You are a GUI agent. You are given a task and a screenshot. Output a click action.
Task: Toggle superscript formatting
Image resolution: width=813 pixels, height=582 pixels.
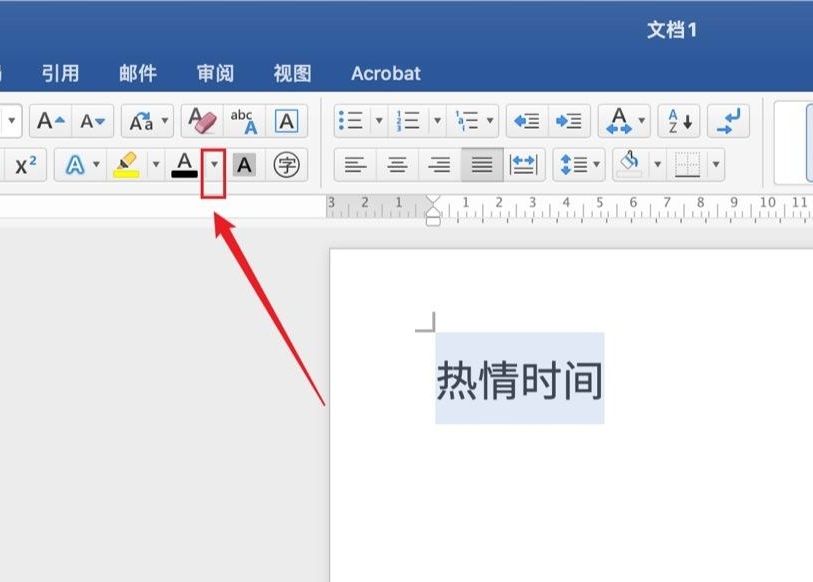coord(25,165)
